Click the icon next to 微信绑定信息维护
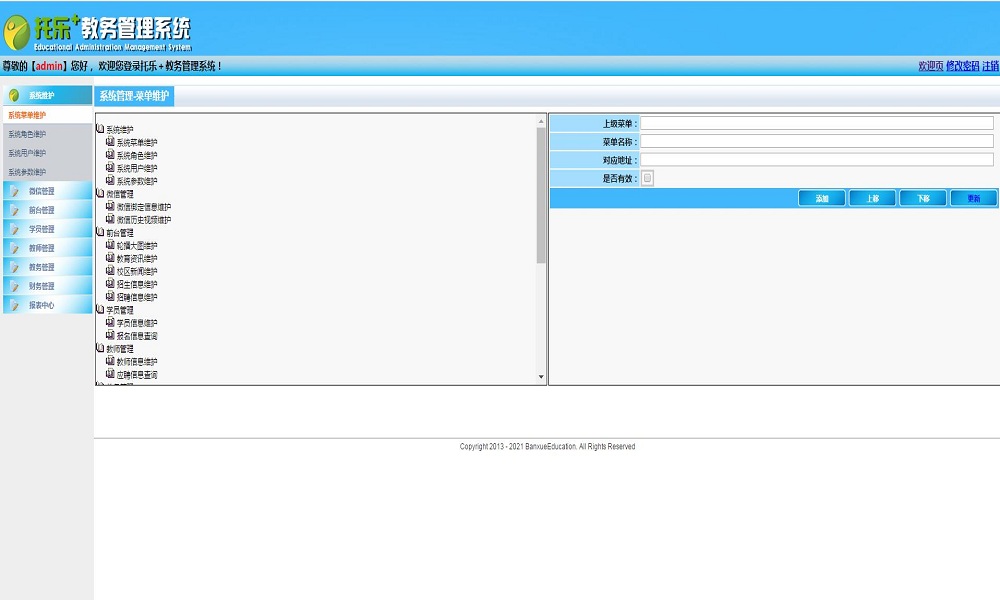Screen dimensions: 1000x600 point(110,206)
